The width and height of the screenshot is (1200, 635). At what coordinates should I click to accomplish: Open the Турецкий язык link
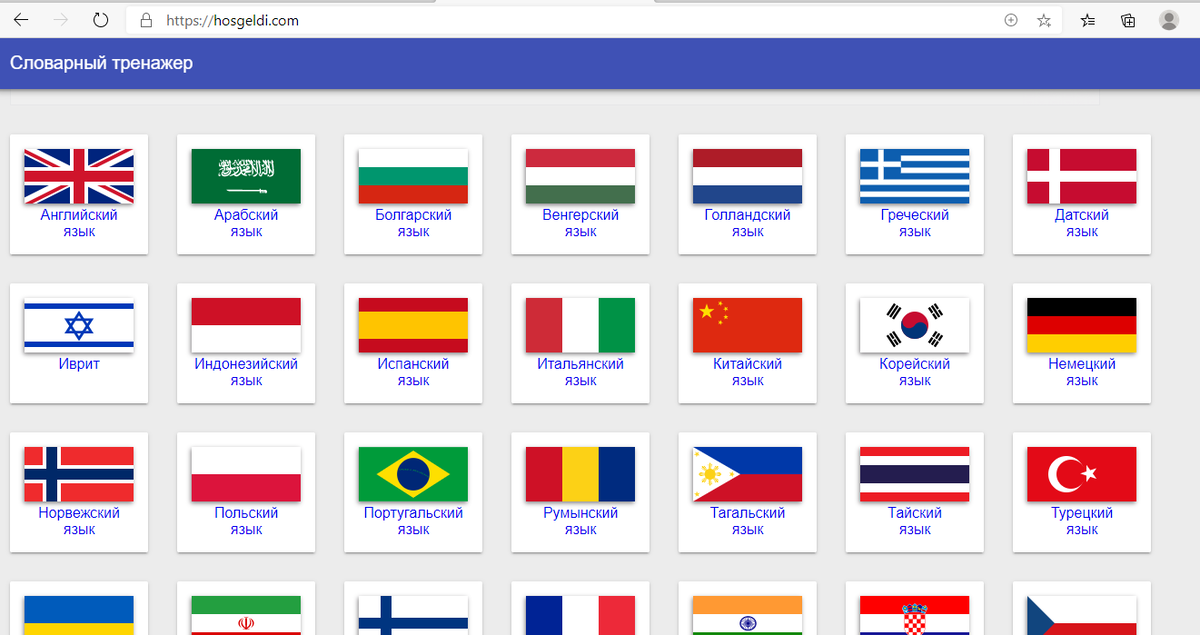pyautogui.click(x=1082, y=521)
